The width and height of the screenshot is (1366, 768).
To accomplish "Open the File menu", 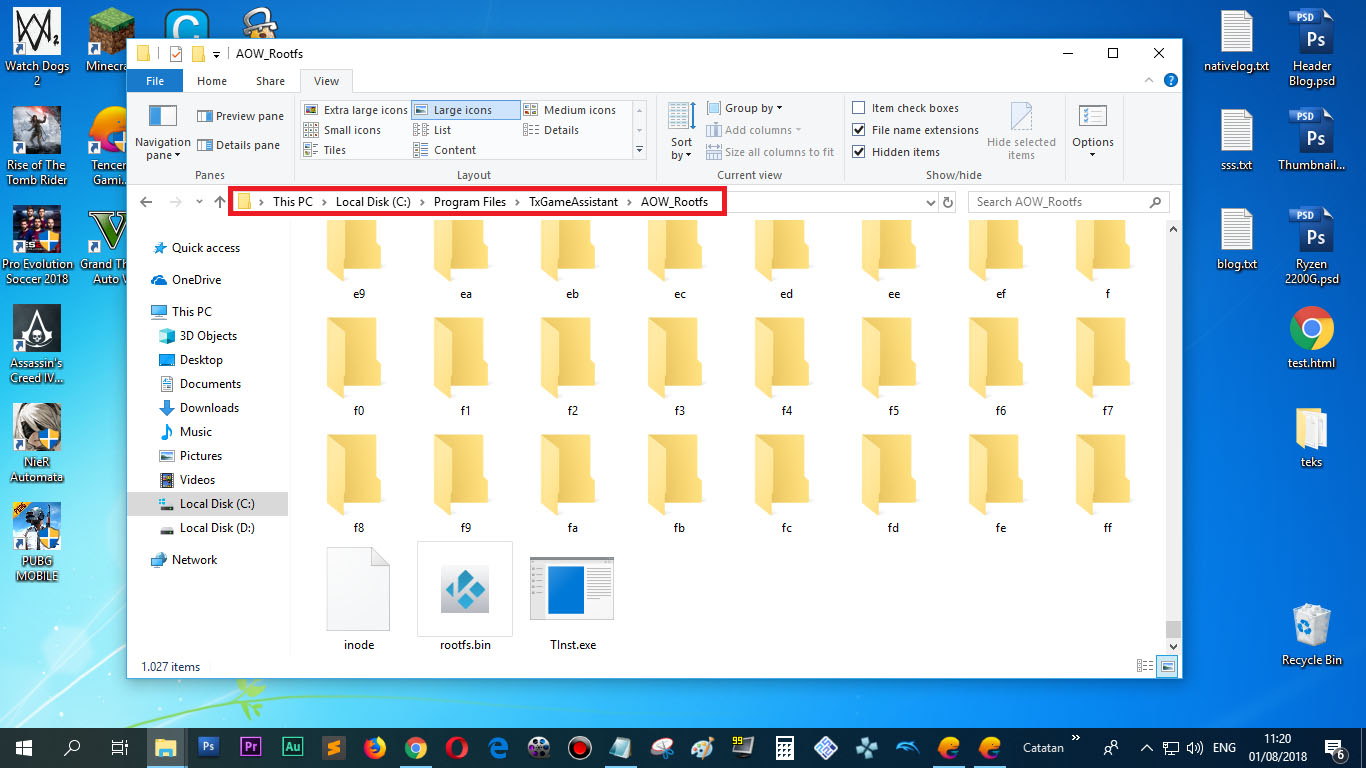I will tap(155, 80).
